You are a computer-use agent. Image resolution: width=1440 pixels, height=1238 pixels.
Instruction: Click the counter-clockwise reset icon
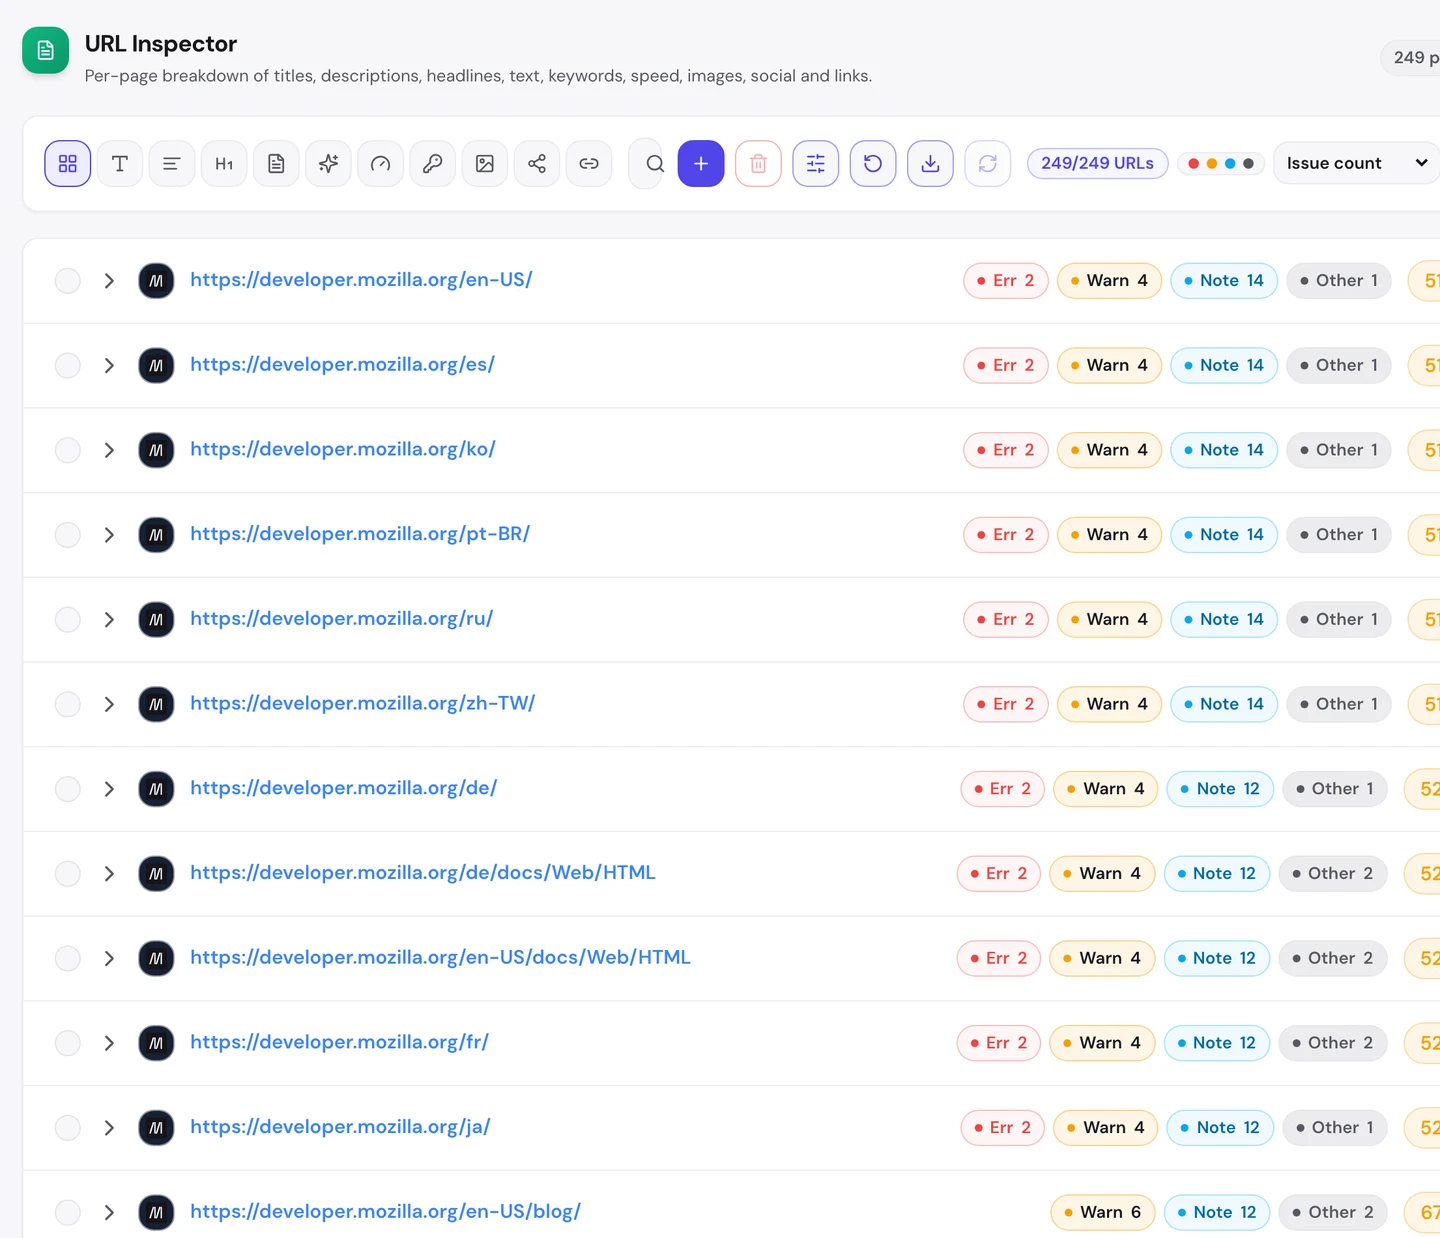(x=873, y=163)
